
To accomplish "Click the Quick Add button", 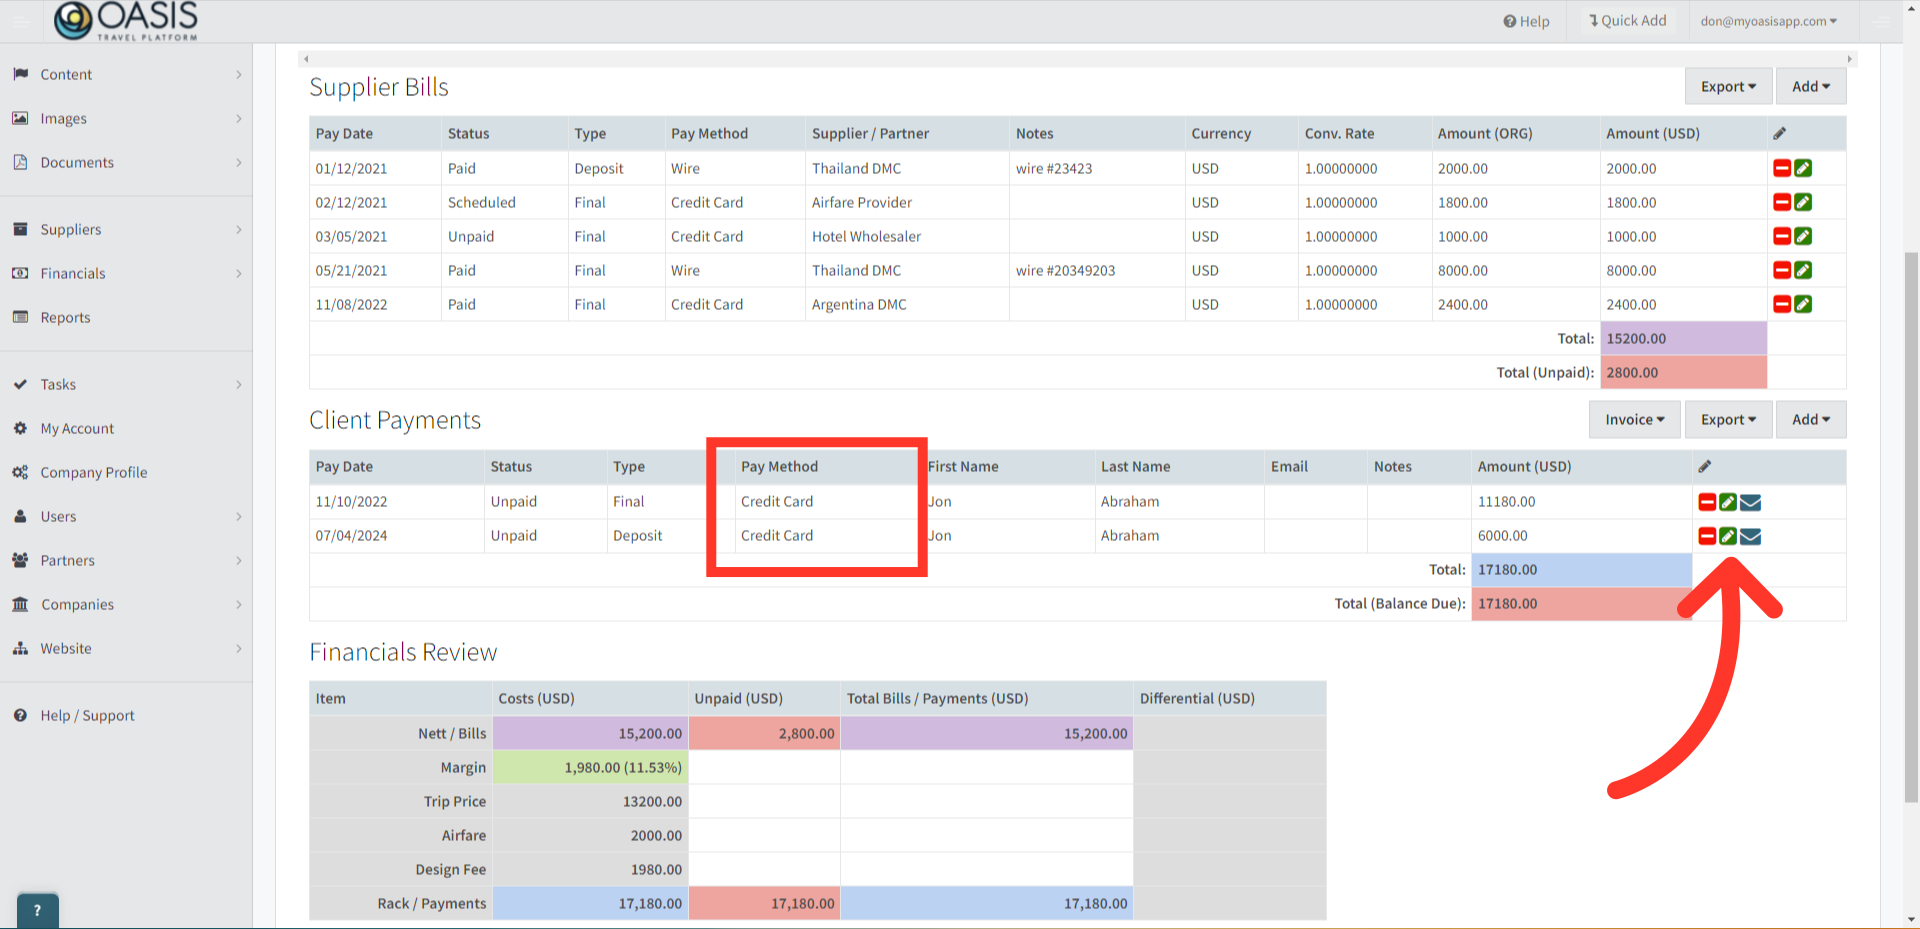I will 1627,21.
